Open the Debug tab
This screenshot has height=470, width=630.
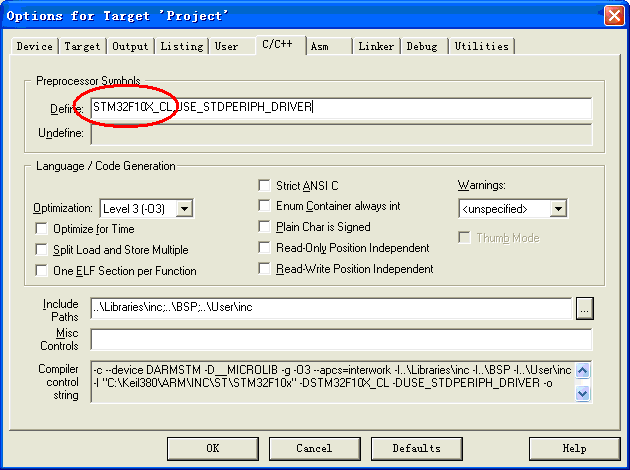(x=422, y=46)
